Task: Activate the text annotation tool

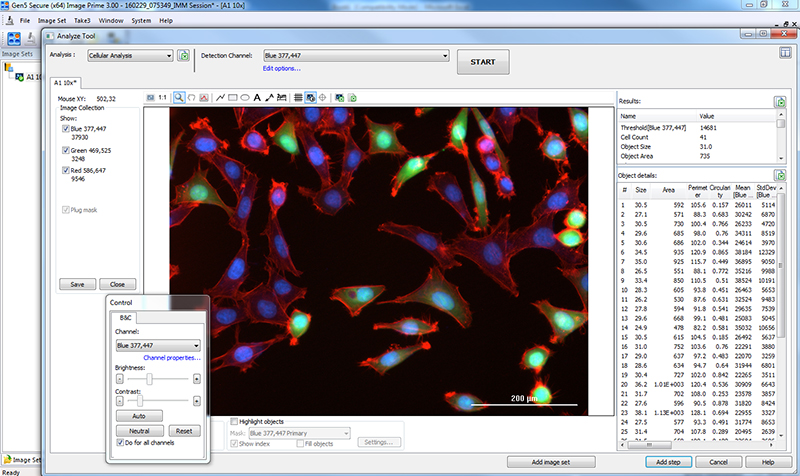Action: 257,97
